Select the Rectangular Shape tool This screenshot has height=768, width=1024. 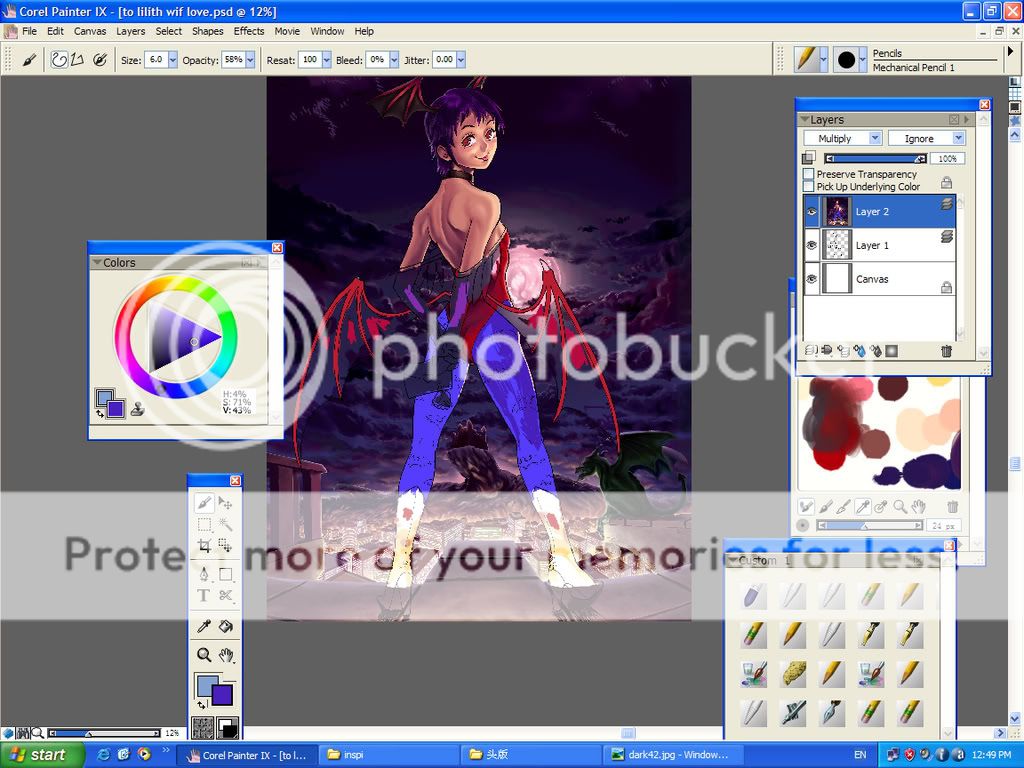coord(225,574)
